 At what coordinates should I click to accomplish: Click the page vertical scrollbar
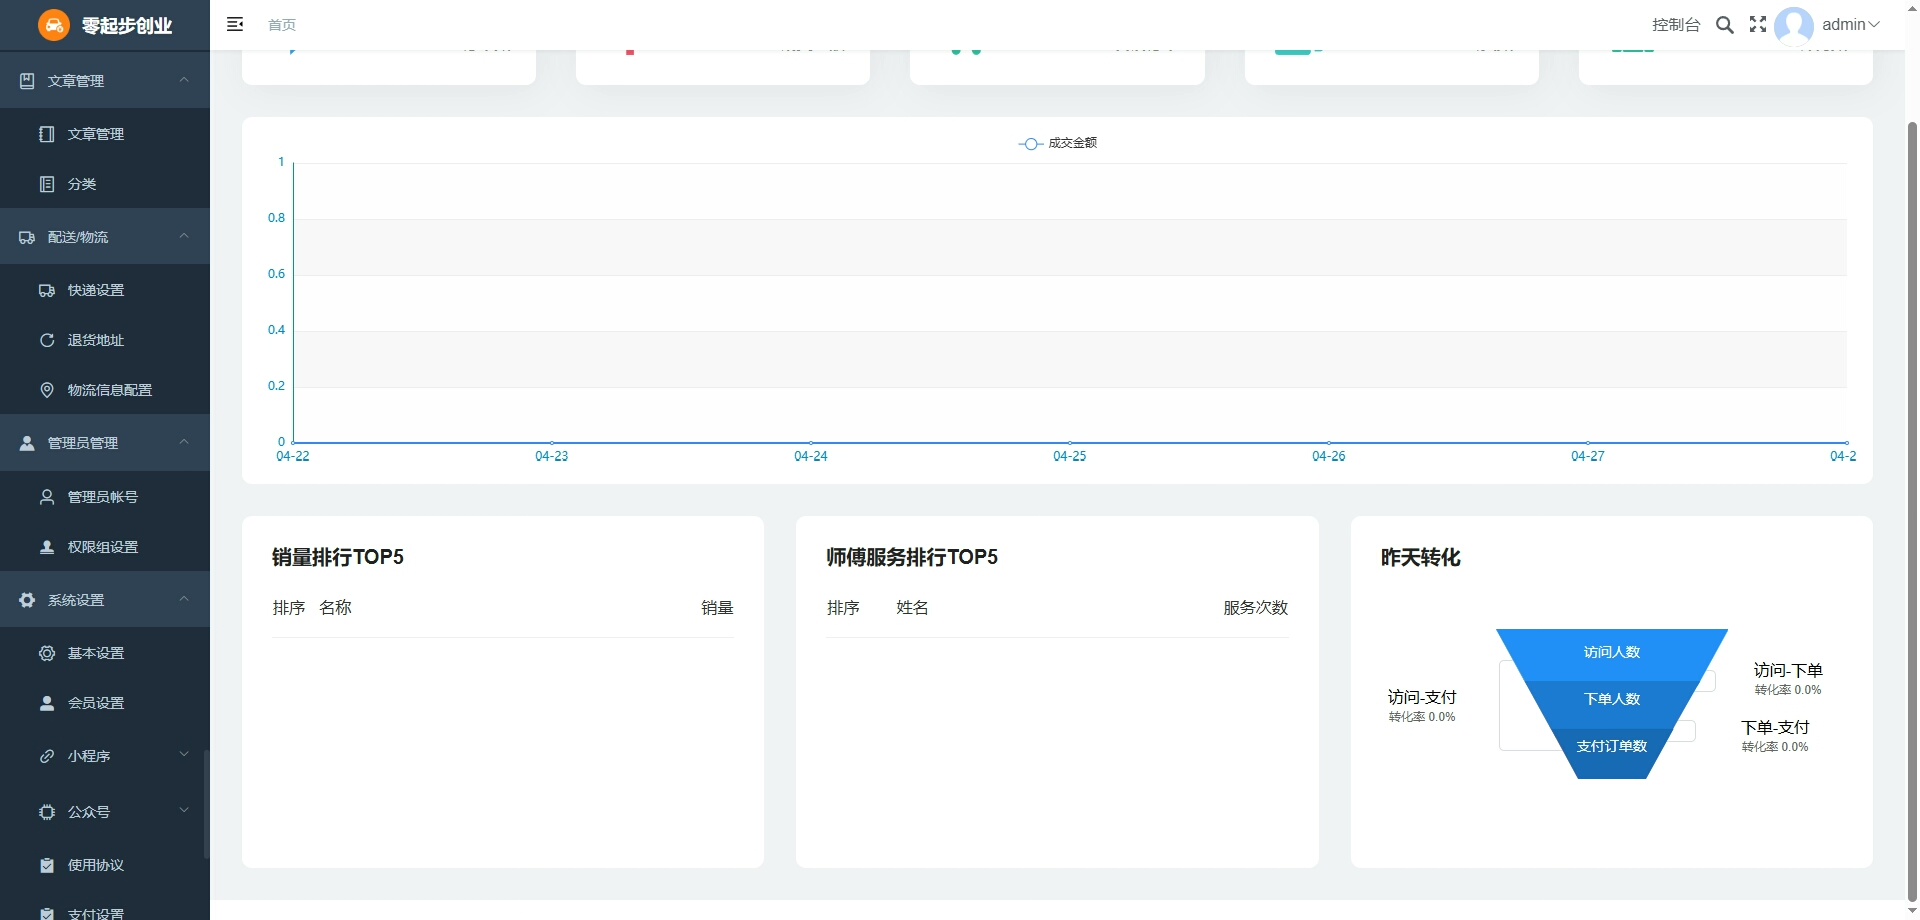pos(1912,500)
